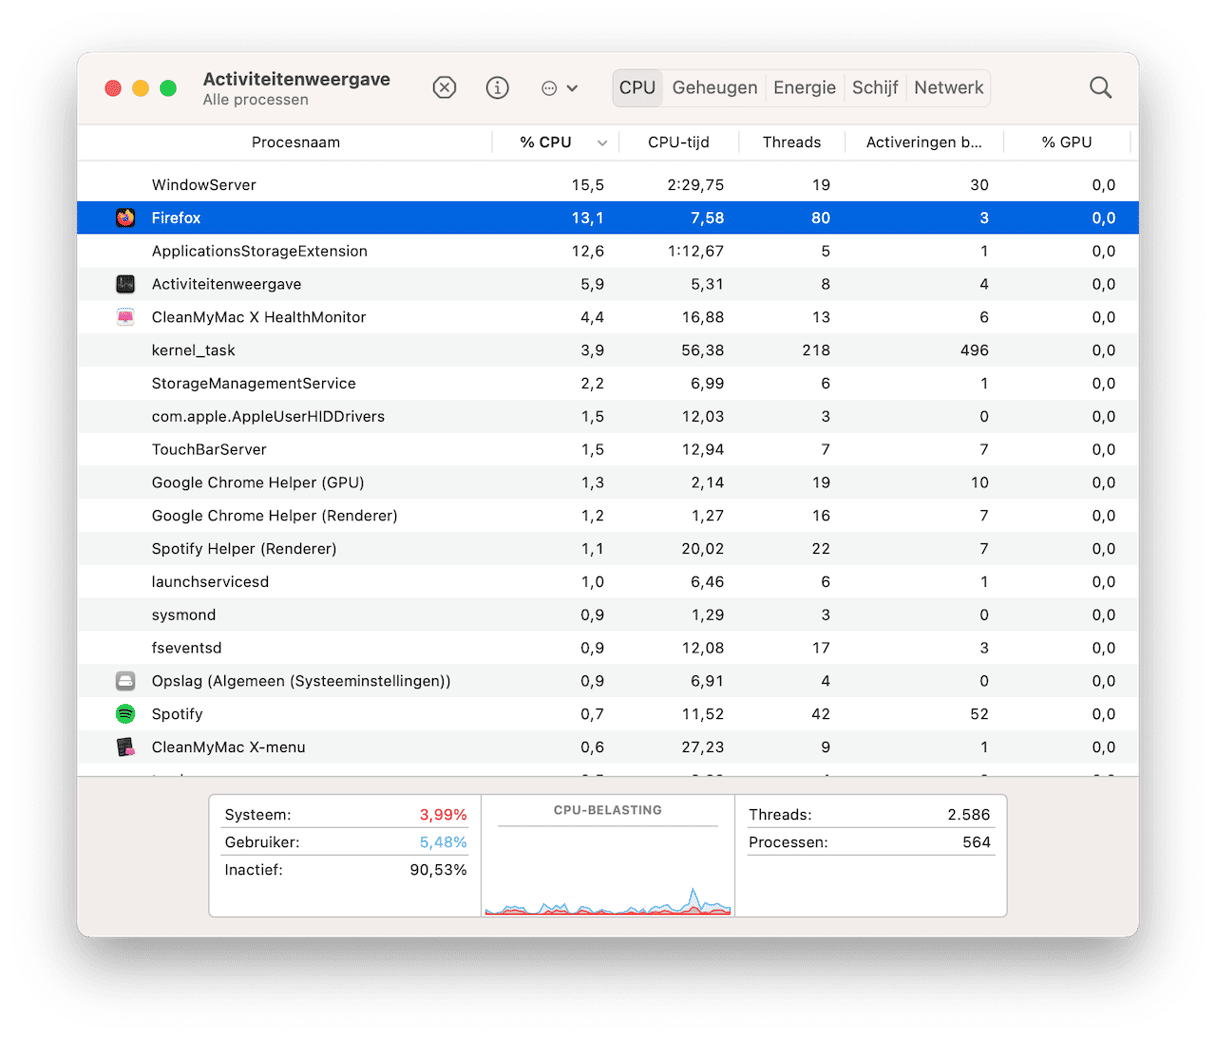Click the stop process icon in toolbar
This screenshot has height=1039, width=1216.
tap(444, 88)
